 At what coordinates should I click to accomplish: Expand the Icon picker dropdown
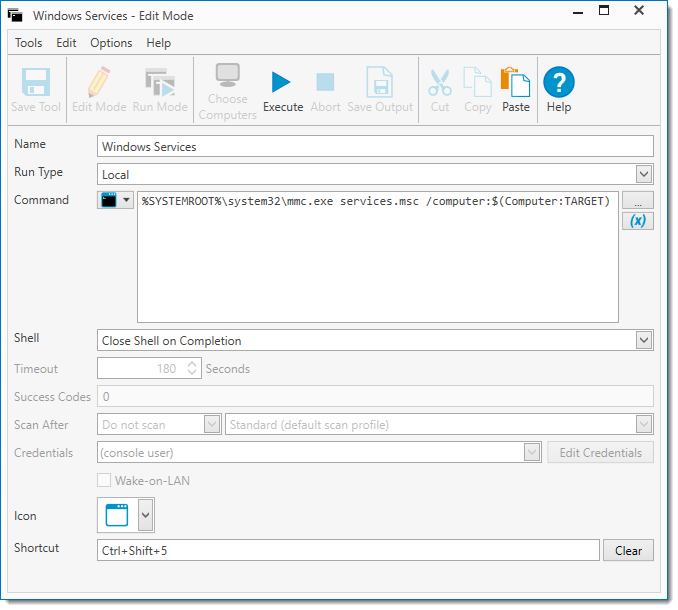coord(146,515)
